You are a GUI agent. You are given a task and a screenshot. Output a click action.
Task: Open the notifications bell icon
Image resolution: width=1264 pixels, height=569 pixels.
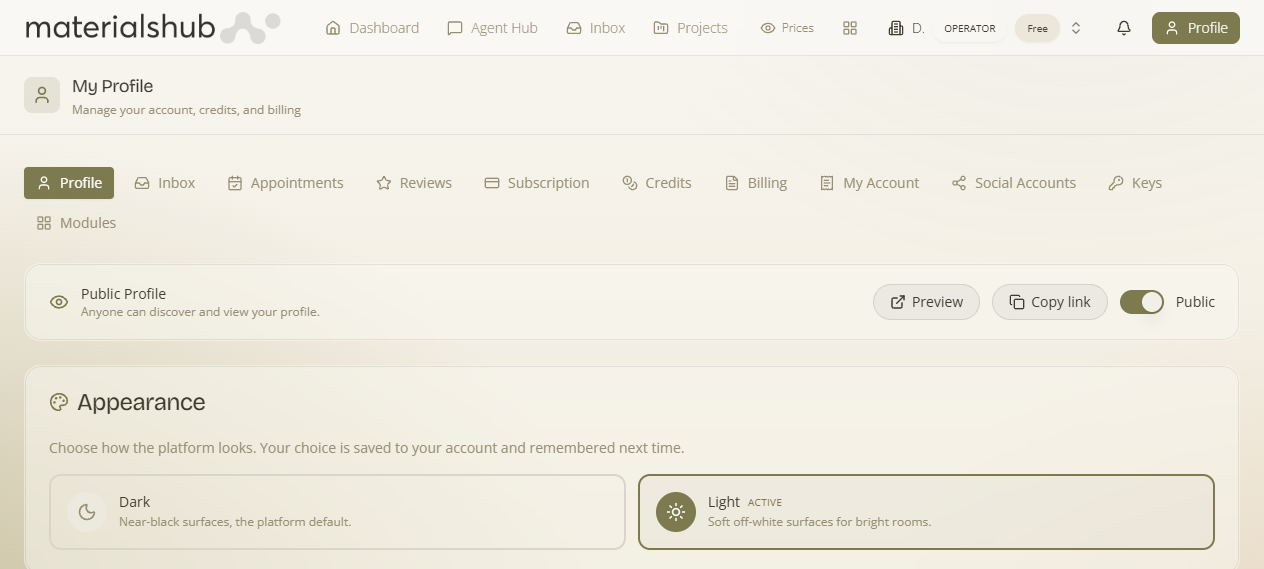pyautogui.click(x=1124, y=28)
